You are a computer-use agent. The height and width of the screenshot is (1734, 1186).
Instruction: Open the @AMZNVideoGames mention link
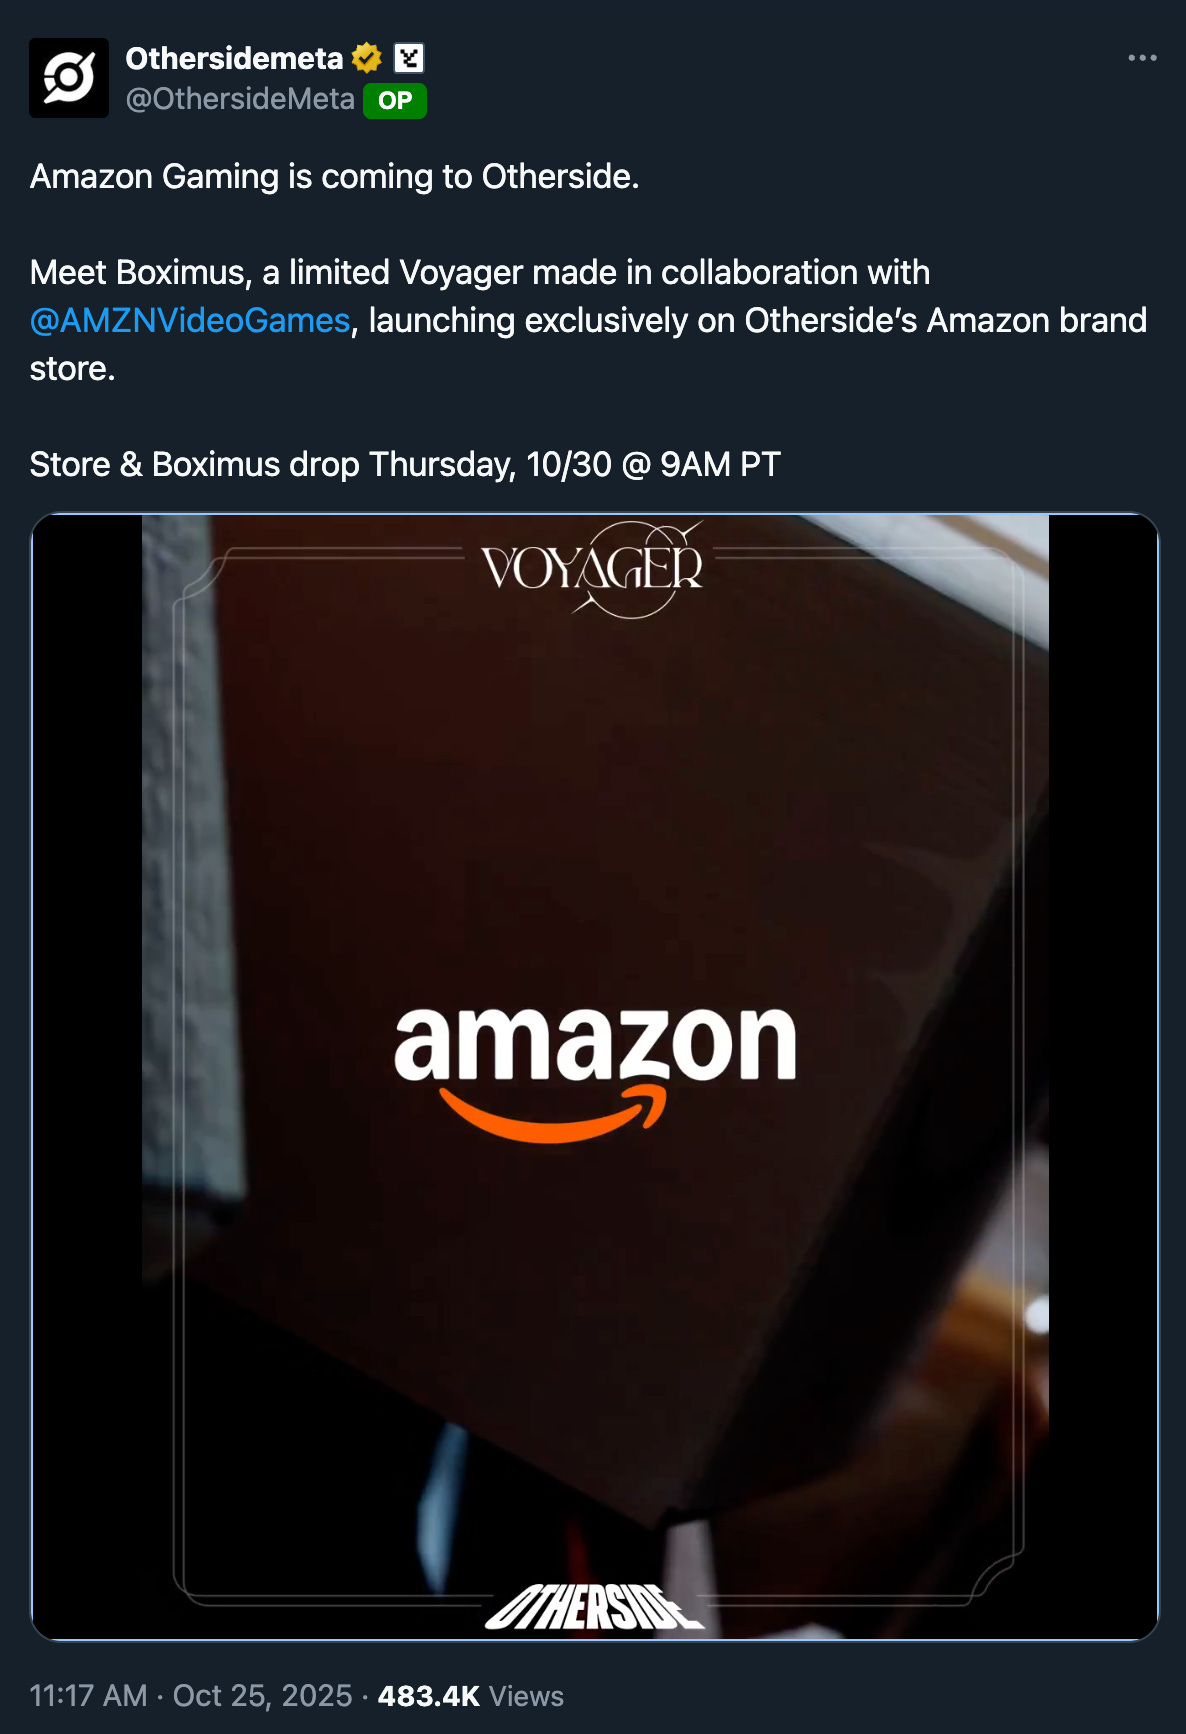[x=190, y=320]
